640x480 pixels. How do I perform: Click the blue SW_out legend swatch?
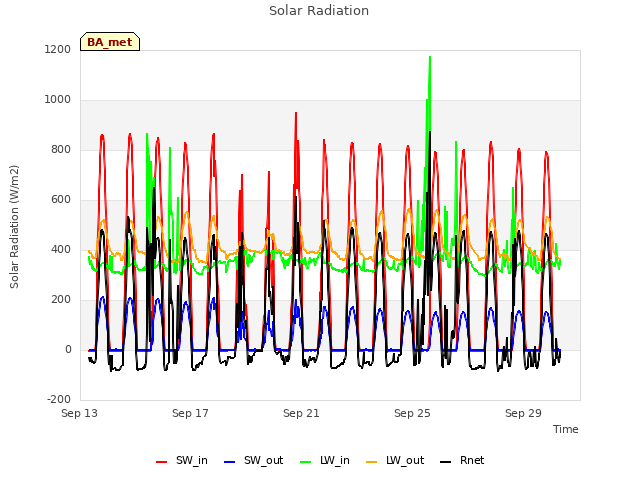click(x=230, y=462)
